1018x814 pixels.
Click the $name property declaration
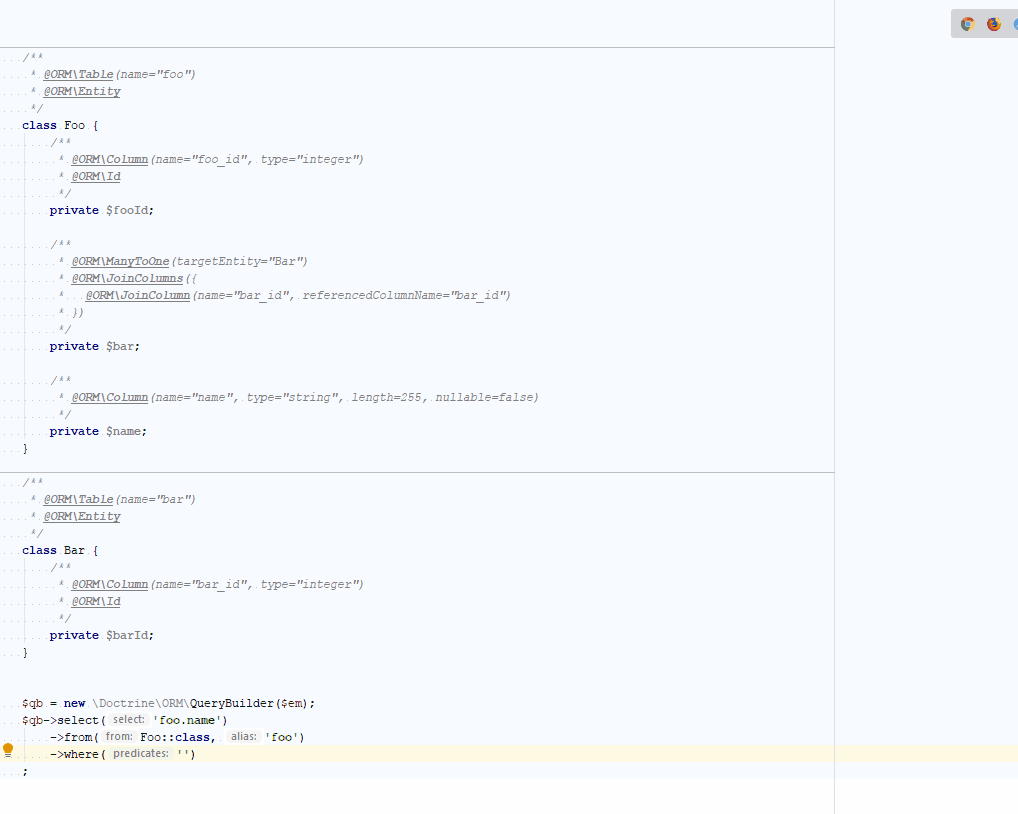coord(125,432)
